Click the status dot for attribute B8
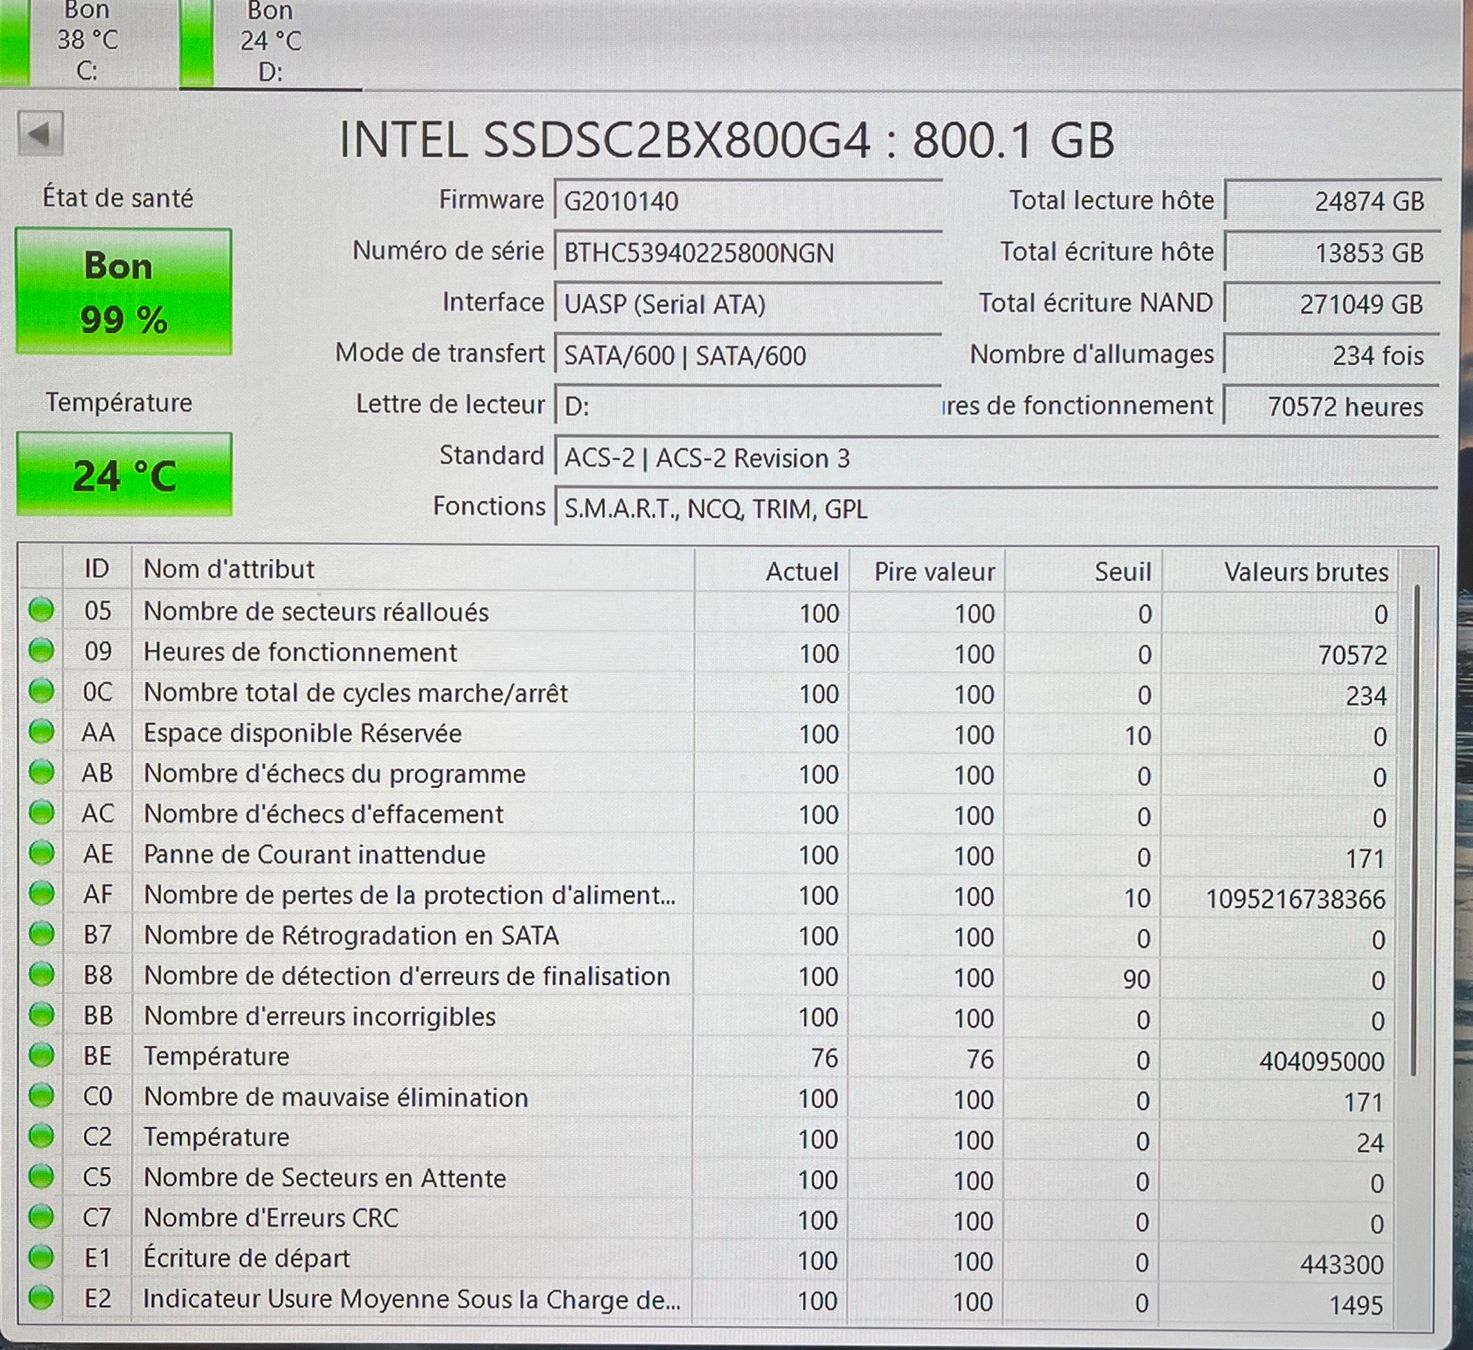Screen dimensions: 1473x1350 pyautogui.click(x=41, y=974)
